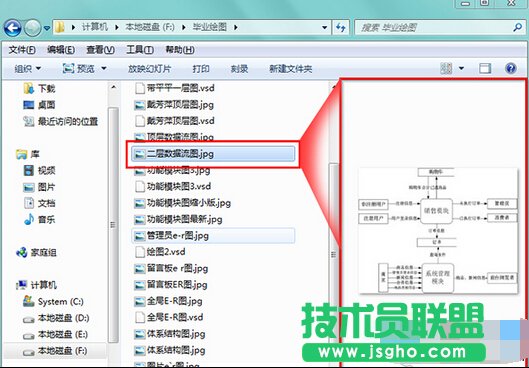Viewport: 529px width, 368px height.
Task: Click 新建文件夹 in the toolbar
Action: tap(290, 69)
